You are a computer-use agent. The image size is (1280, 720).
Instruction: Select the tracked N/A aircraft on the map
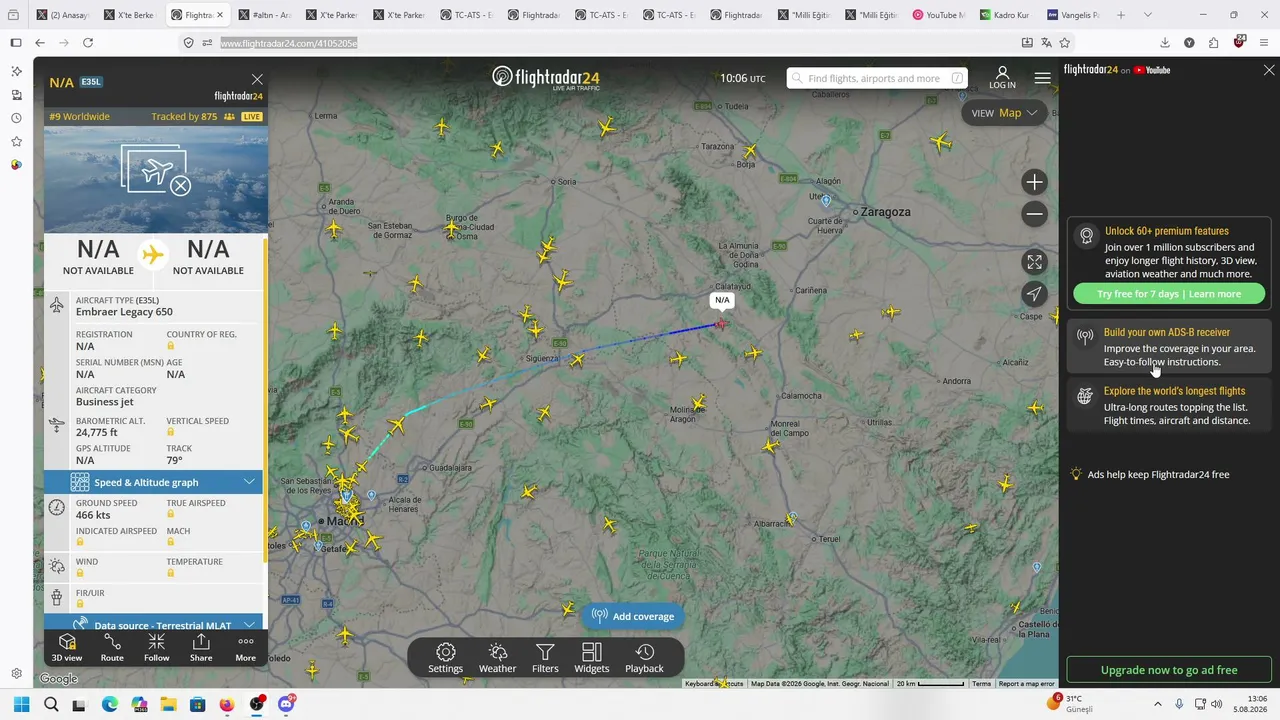click(721, 323)
